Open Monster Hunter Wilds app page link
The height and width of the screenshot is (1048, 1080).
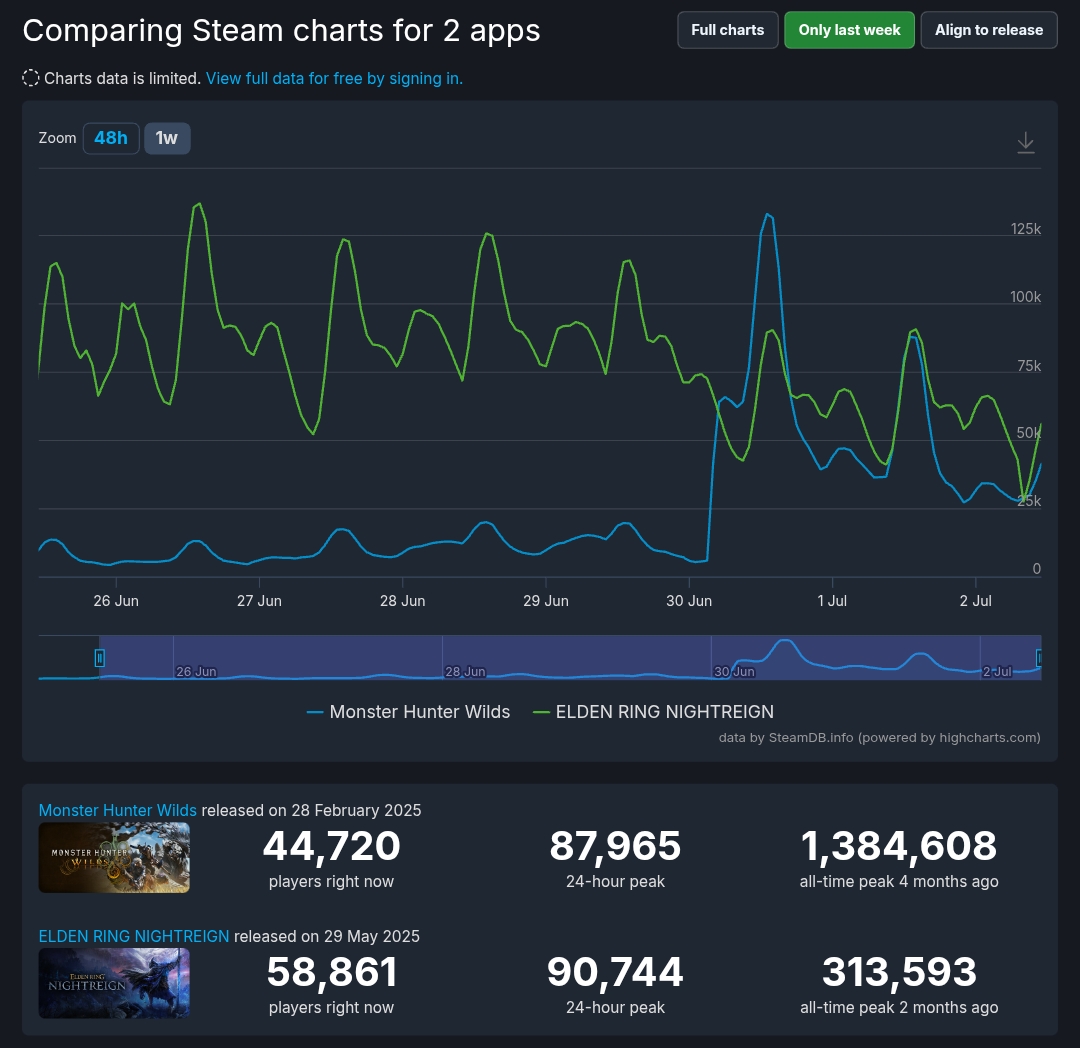coord(118,810)
